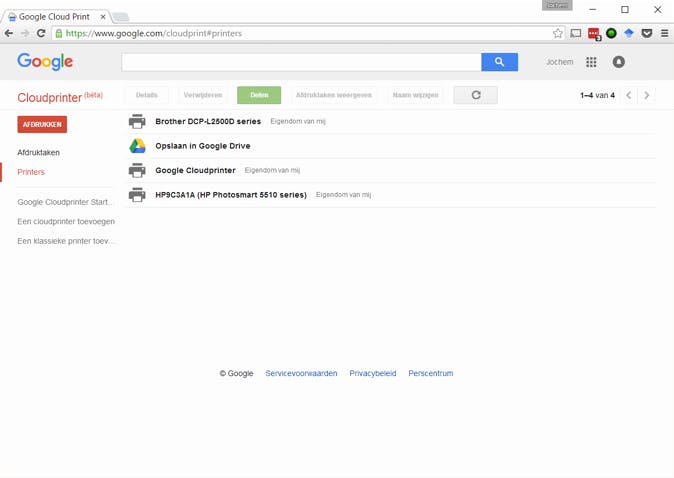Go to next page of printers
Viewport: 674px width, 478px height.
click(x=646, y=95)
